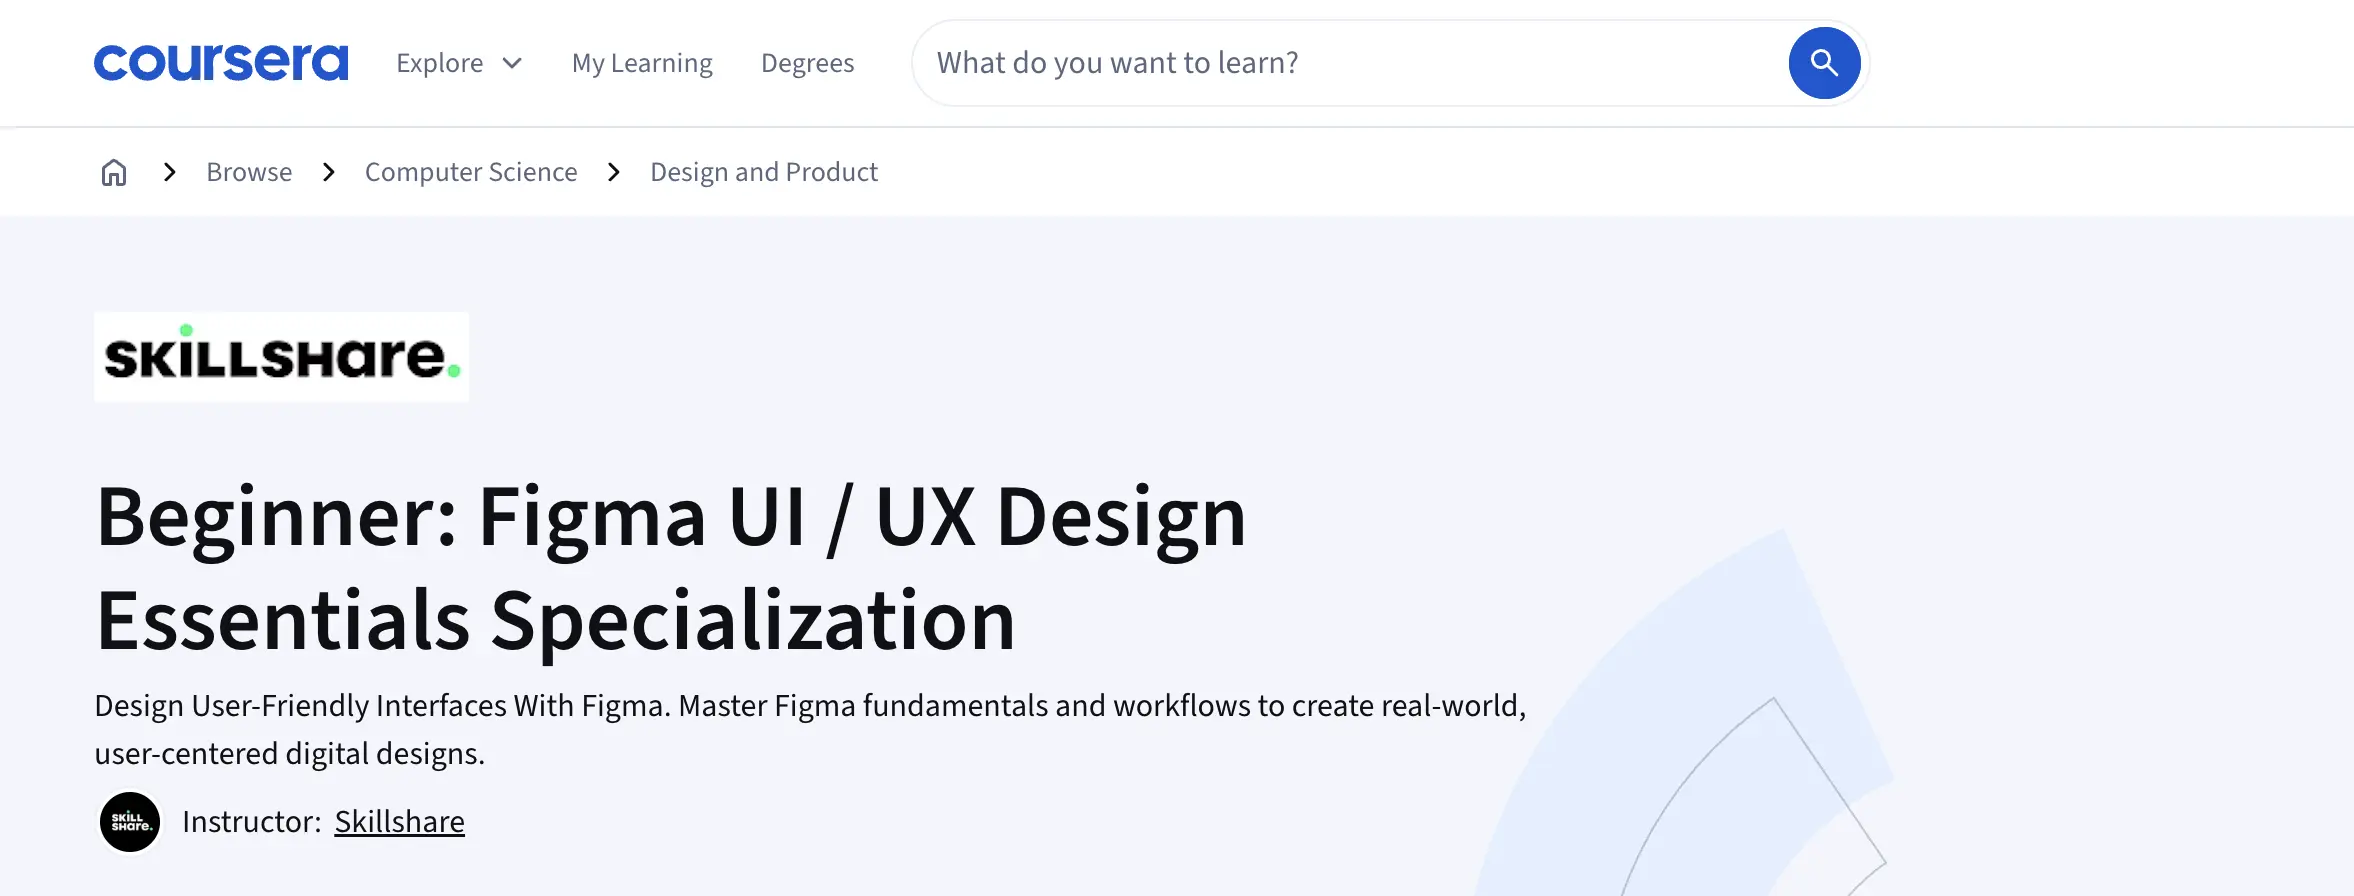Go to My Learning
This screenshot has height=896, width=2354.
point(642,63)
